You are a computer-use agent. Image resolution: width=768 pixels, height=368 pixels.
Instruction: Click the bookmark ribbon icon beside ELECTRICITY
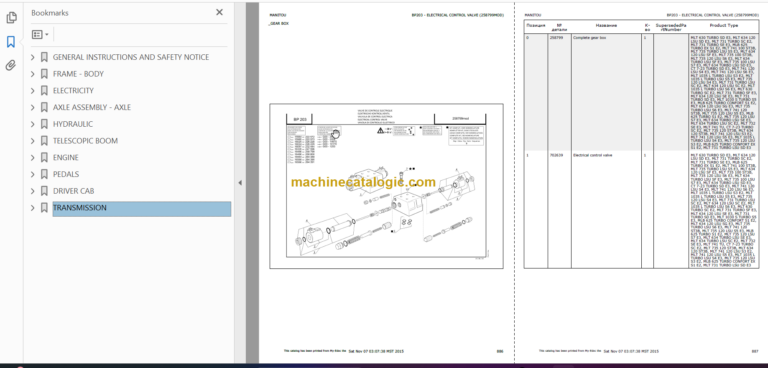44,91
